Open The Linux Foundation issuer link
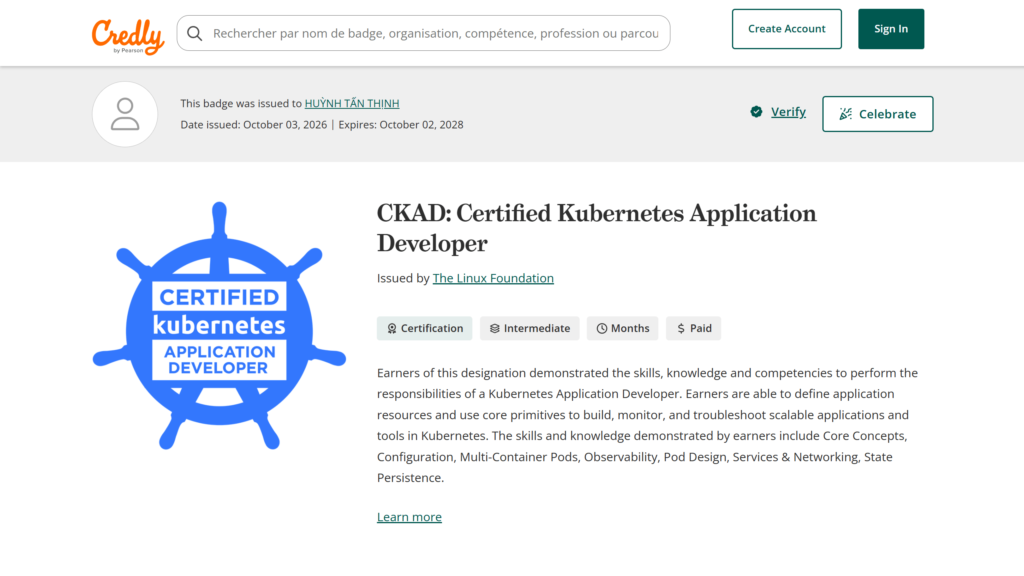The image size is (1024, 576). pyautogui.click(x=493, y=278)
